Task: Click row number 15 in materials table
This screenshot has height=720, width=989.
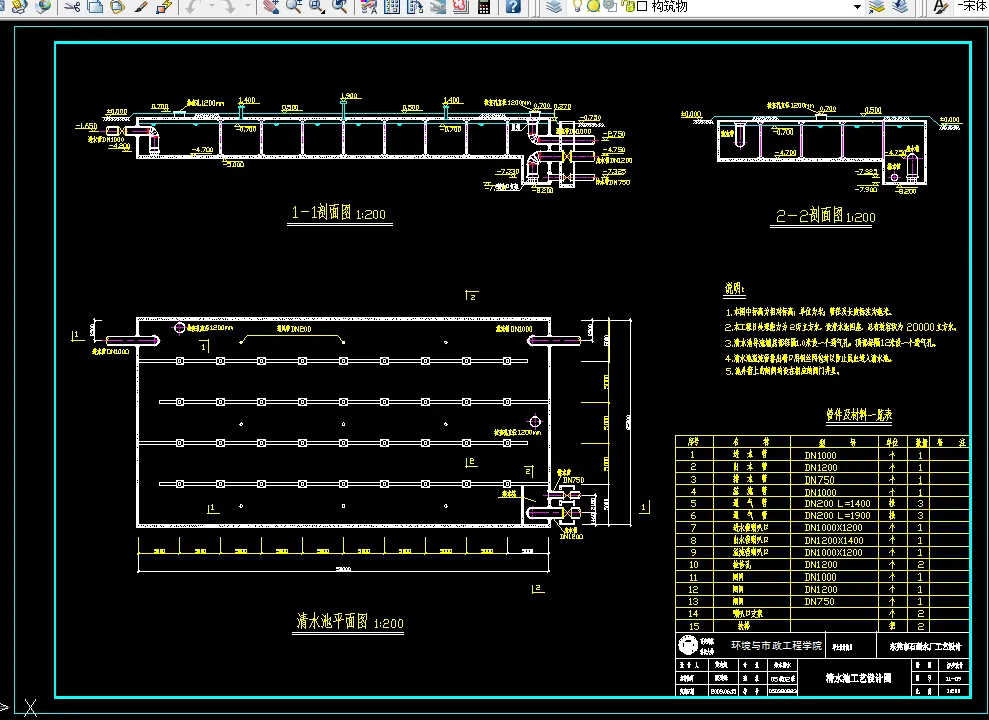Action: click(694, 626)
